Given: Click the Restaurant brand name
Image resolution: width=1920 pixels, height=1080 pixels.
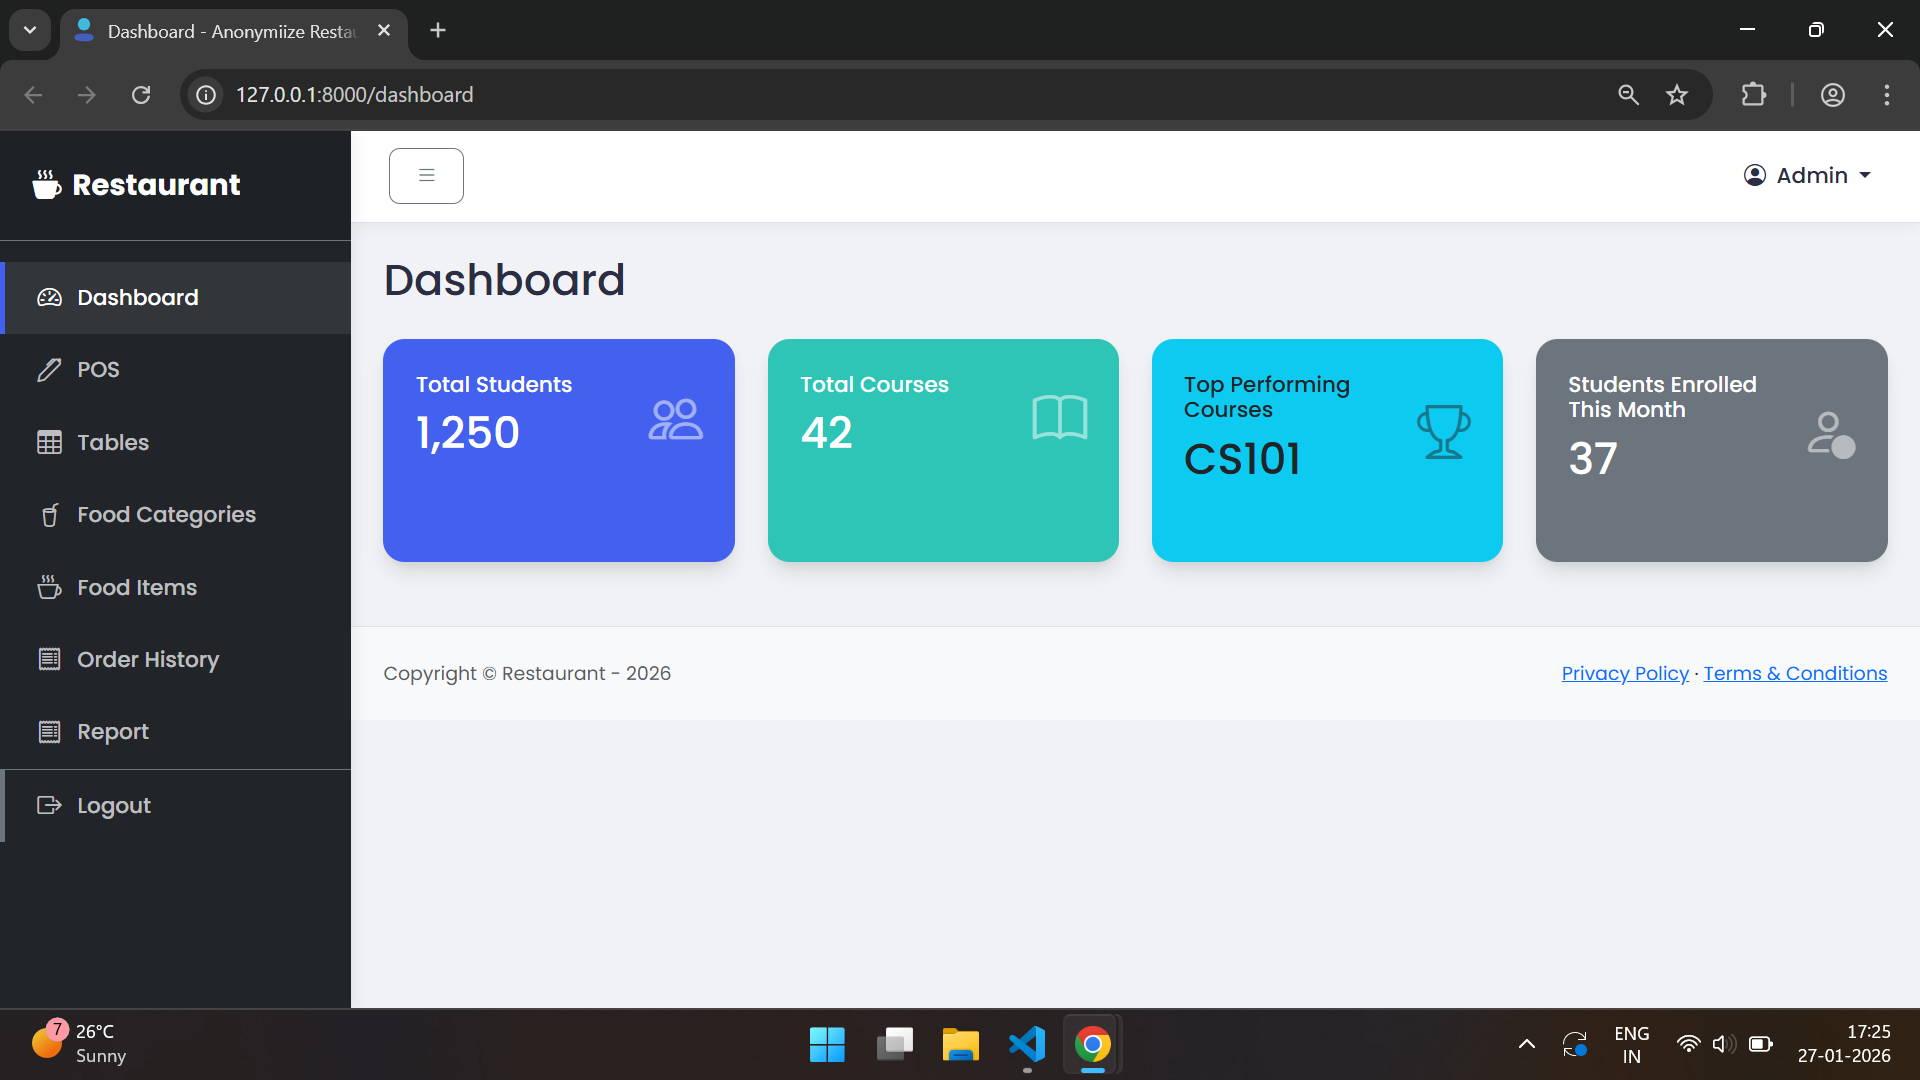Looking at the screenshot, I should (x=156, y=185).
